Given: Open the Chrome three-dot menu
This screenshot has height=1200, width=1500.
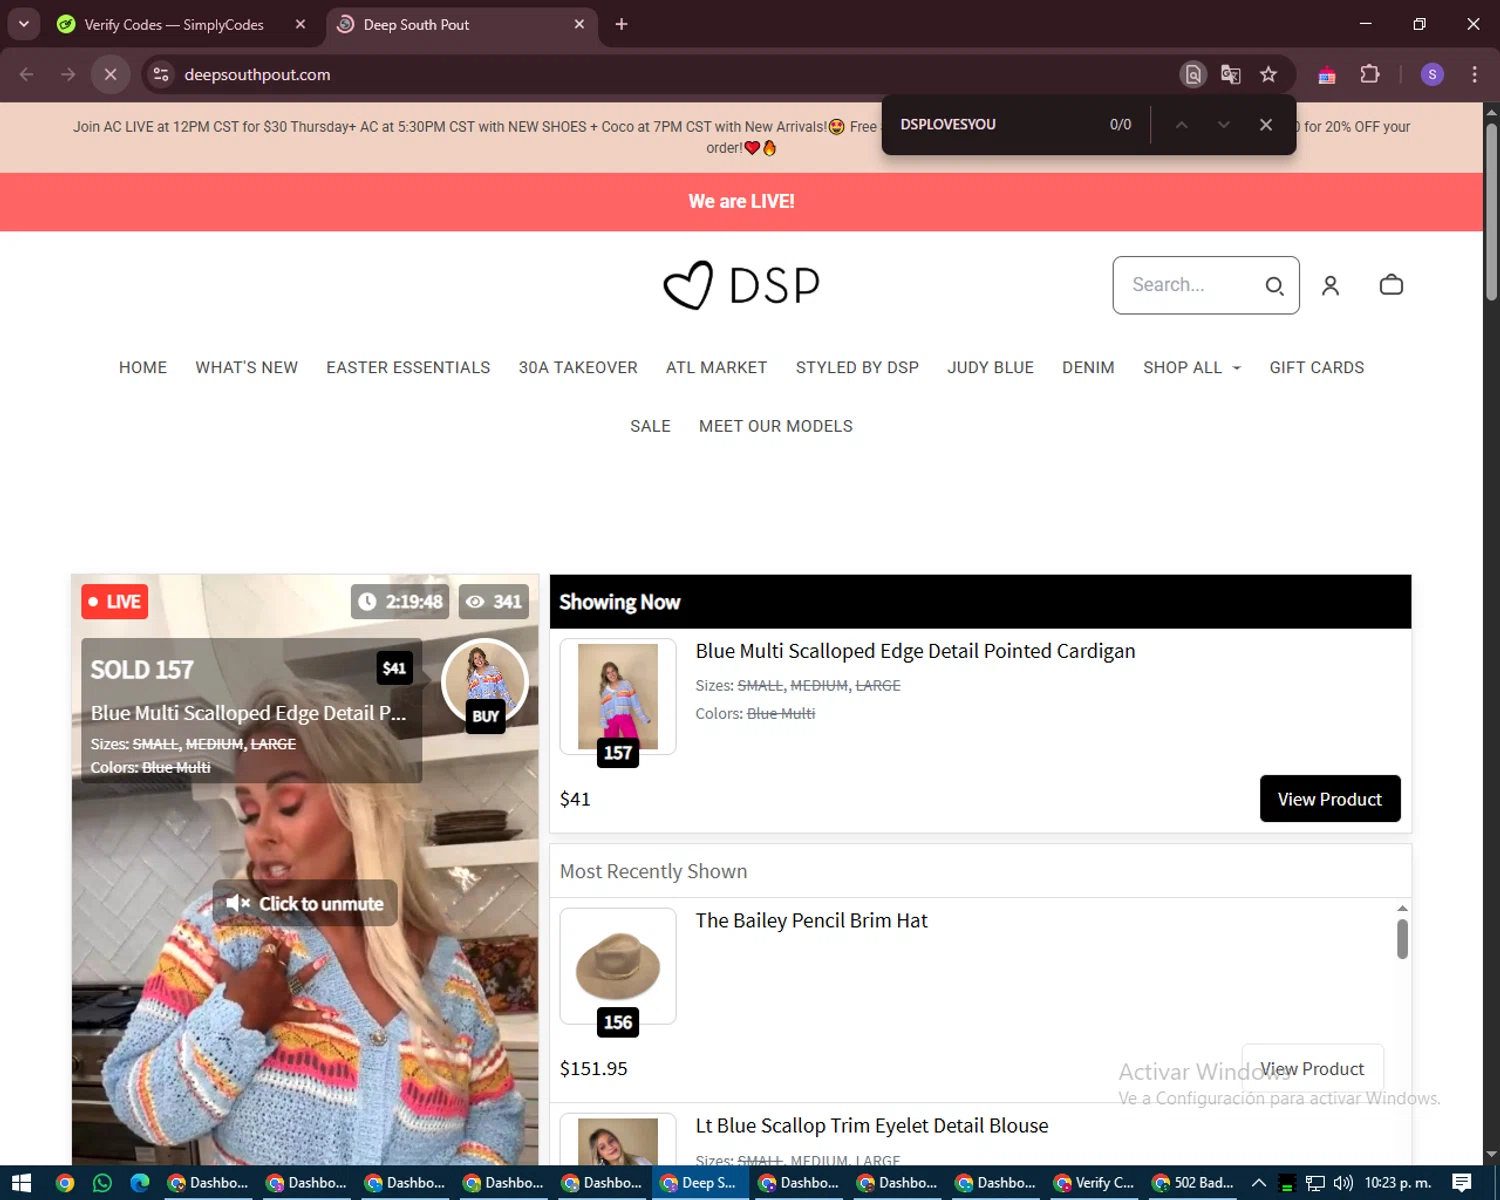Looking at the screenshot, I should pyautogui.click(x=1474, y=74).
